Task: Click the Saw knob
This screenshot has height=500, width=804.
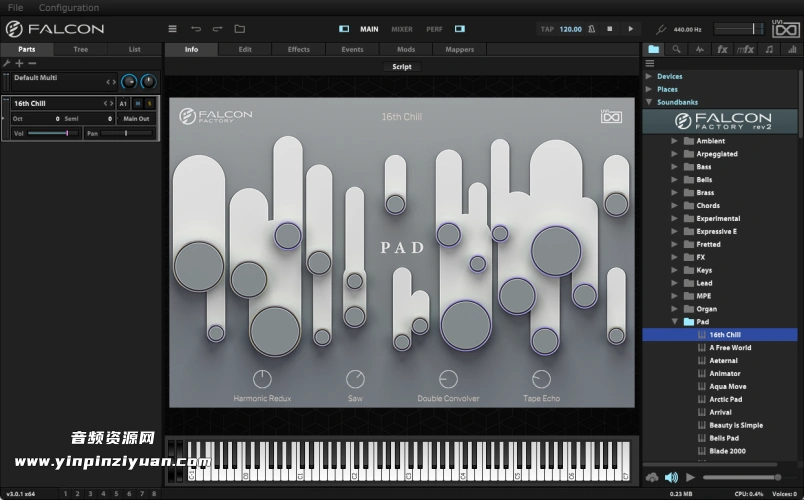Action: pos(355,379)
